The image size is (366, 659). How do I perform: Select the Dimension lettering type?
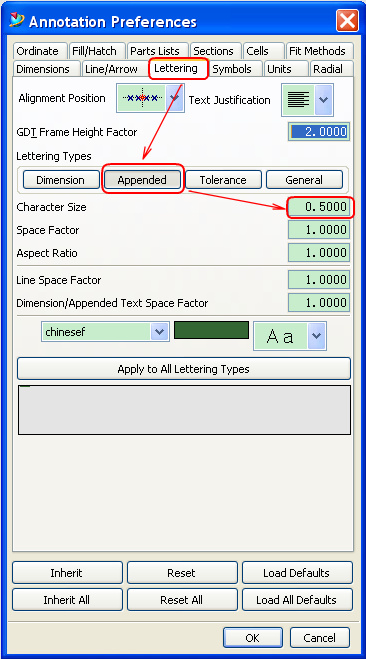click(x=61, y=180)
